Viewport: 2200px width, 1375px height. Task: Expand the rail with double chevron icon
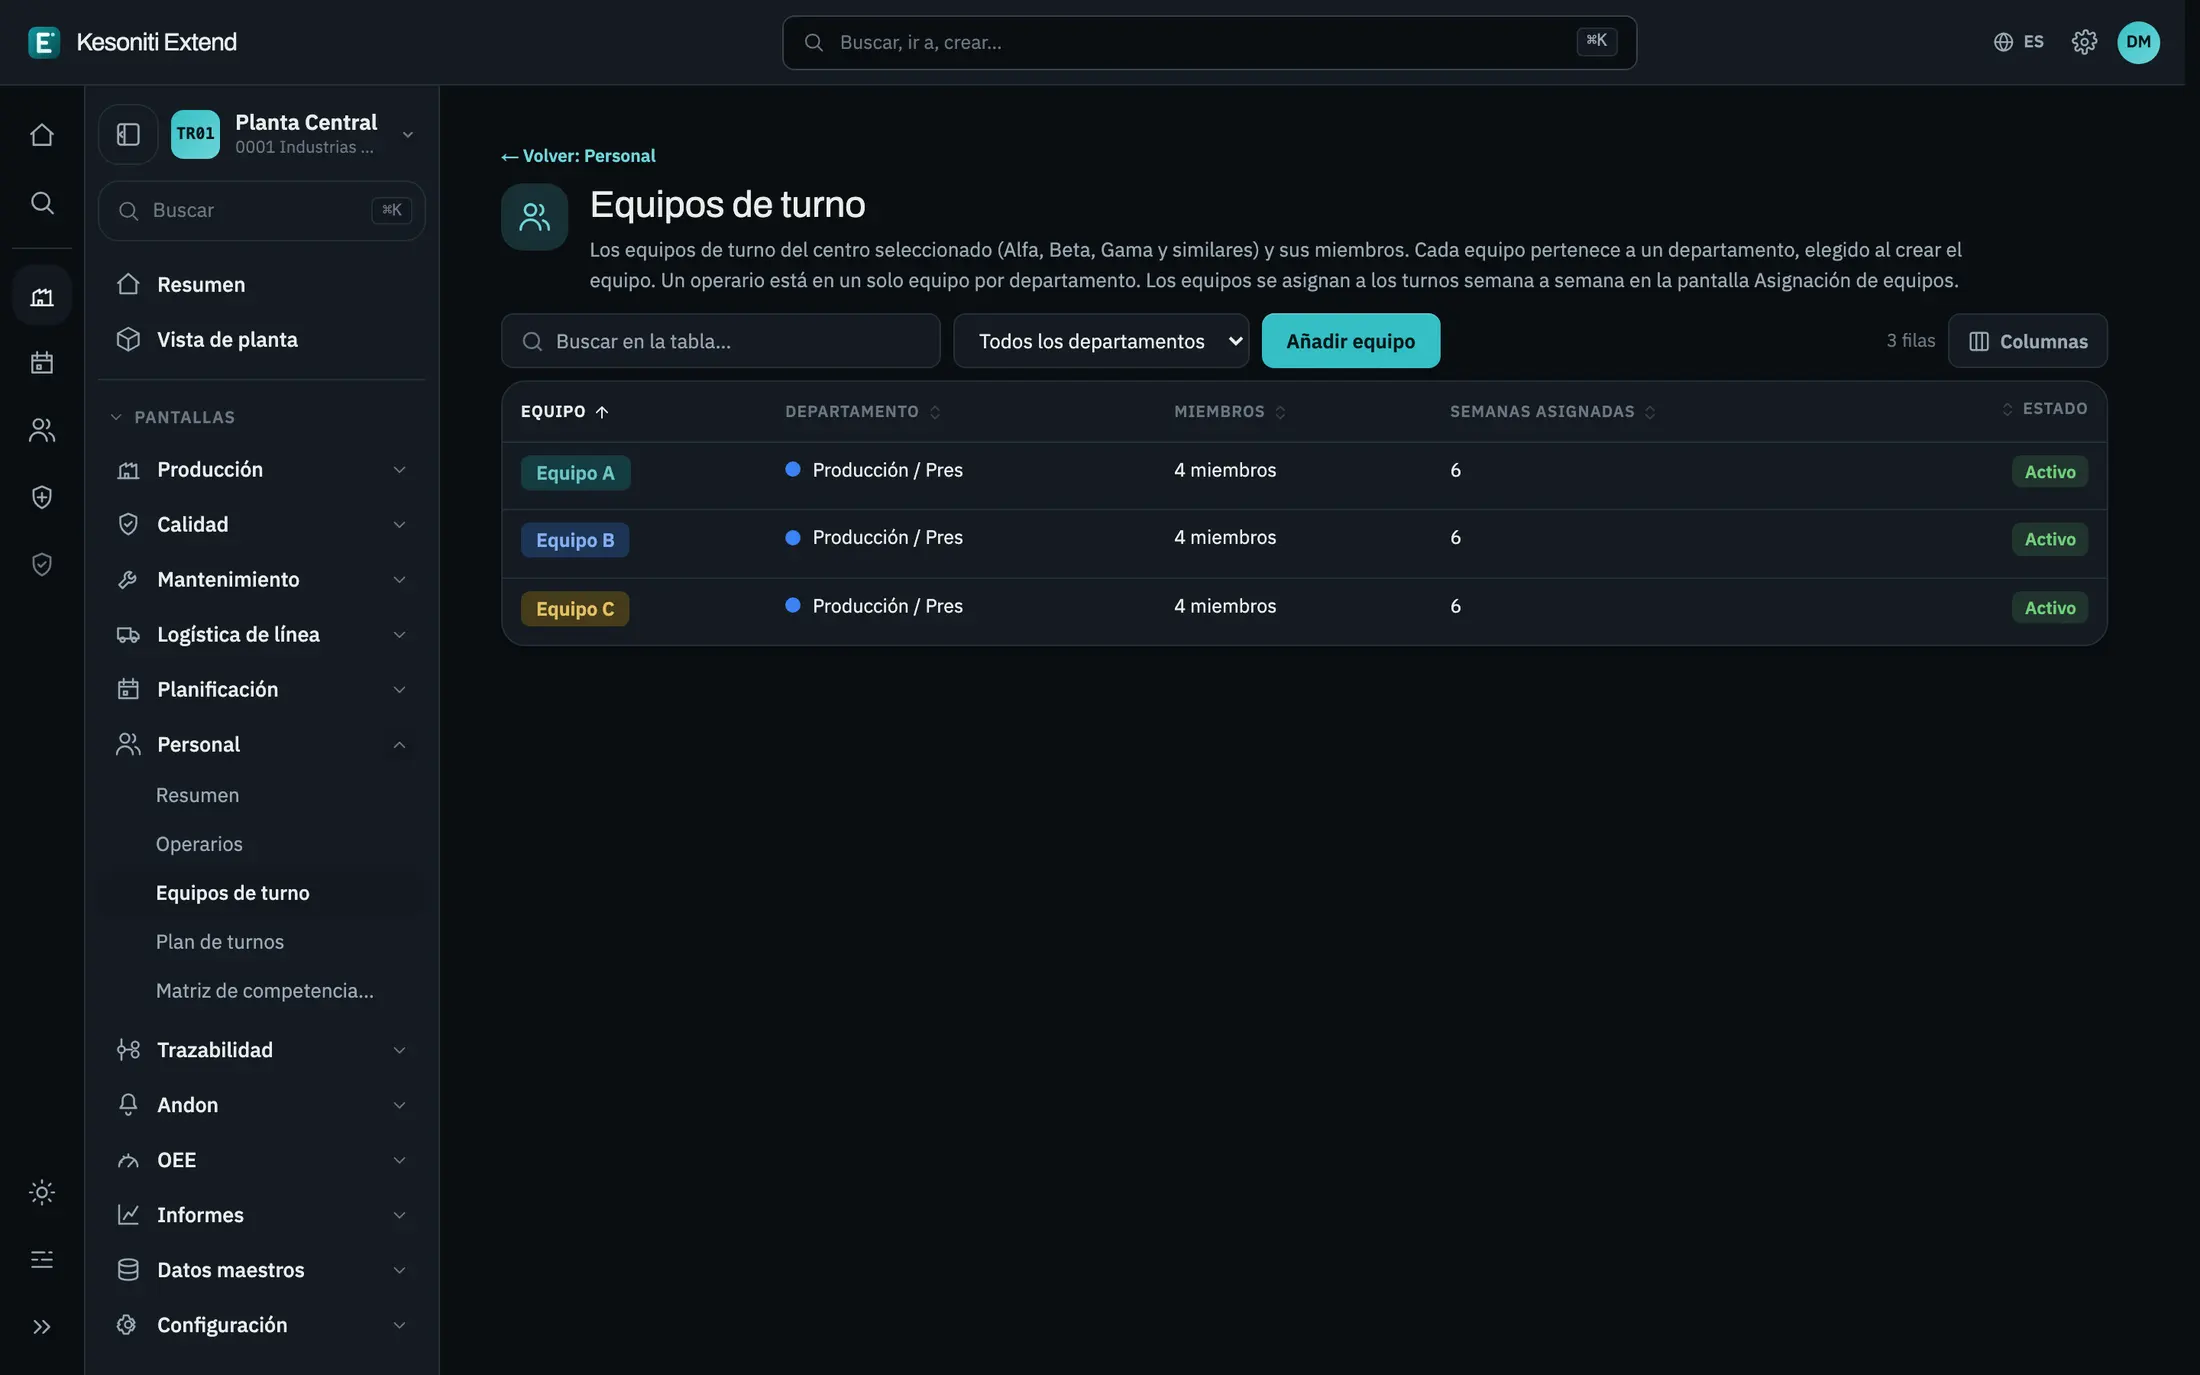click(42, 1327)
